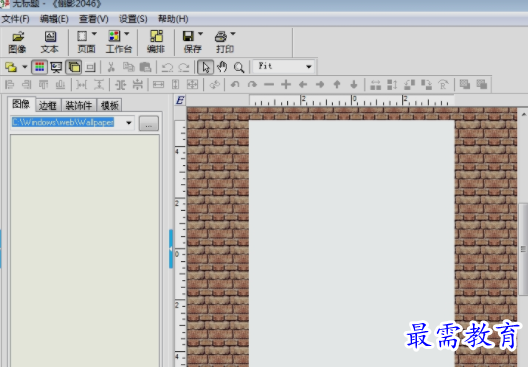
Task: Expand the 保存 button dropdown arrow
Action: [x=200, y=34]
